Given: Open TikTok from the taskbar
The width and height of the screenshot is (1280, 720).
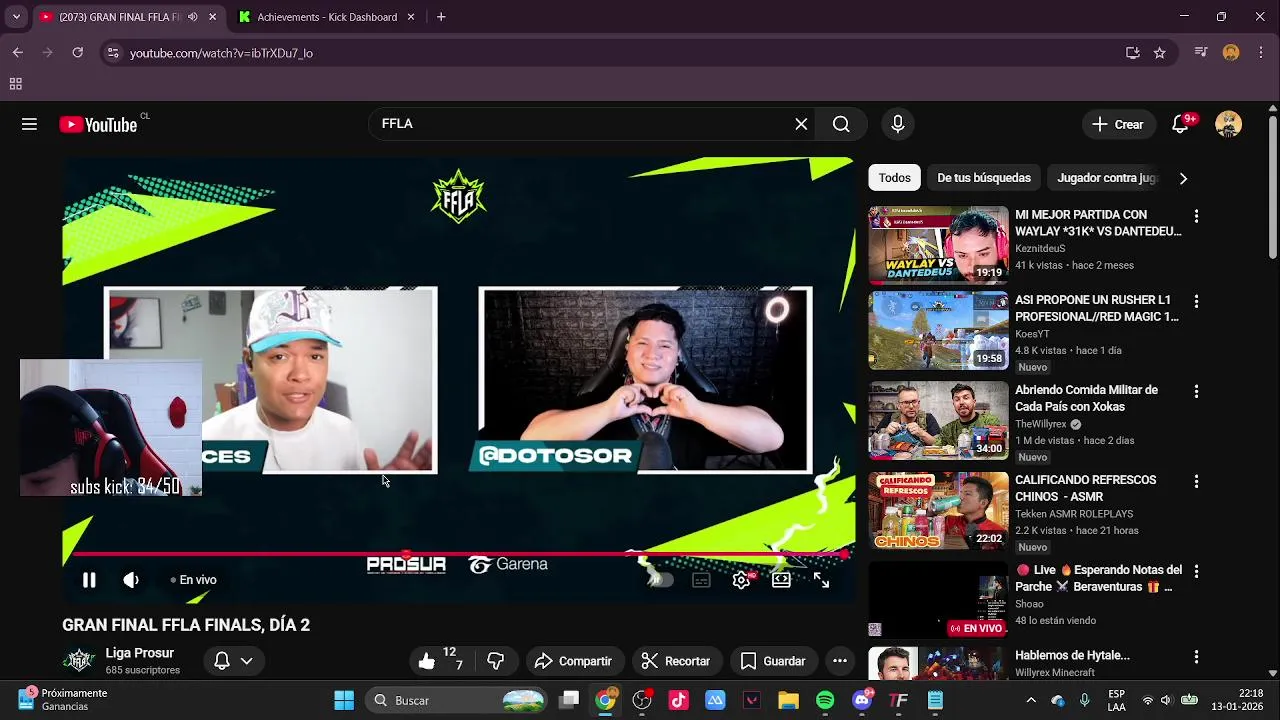Looking at the screenshot, I should point(679,700).
